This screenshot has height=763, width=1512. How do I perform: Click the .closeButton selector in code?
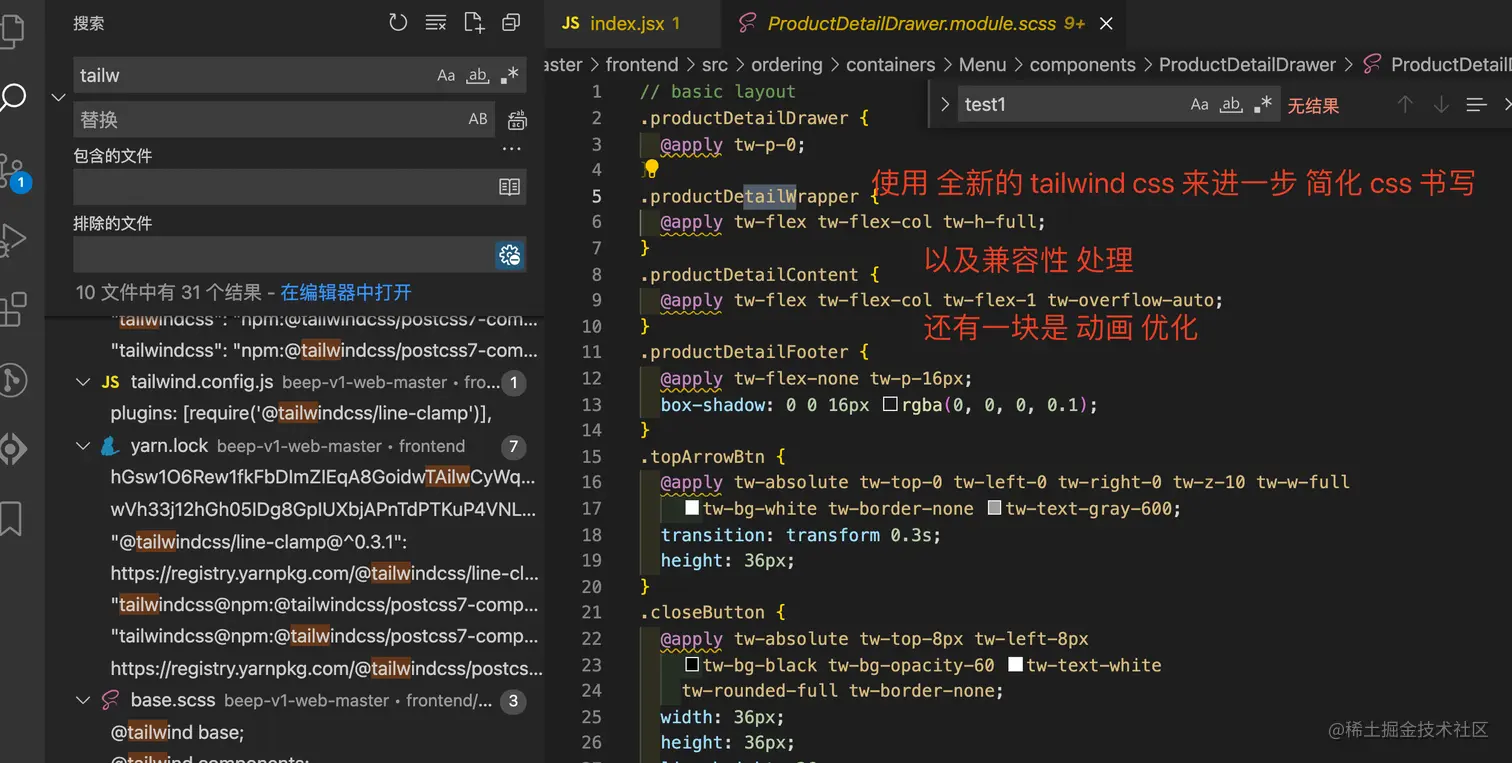point(703,612)
